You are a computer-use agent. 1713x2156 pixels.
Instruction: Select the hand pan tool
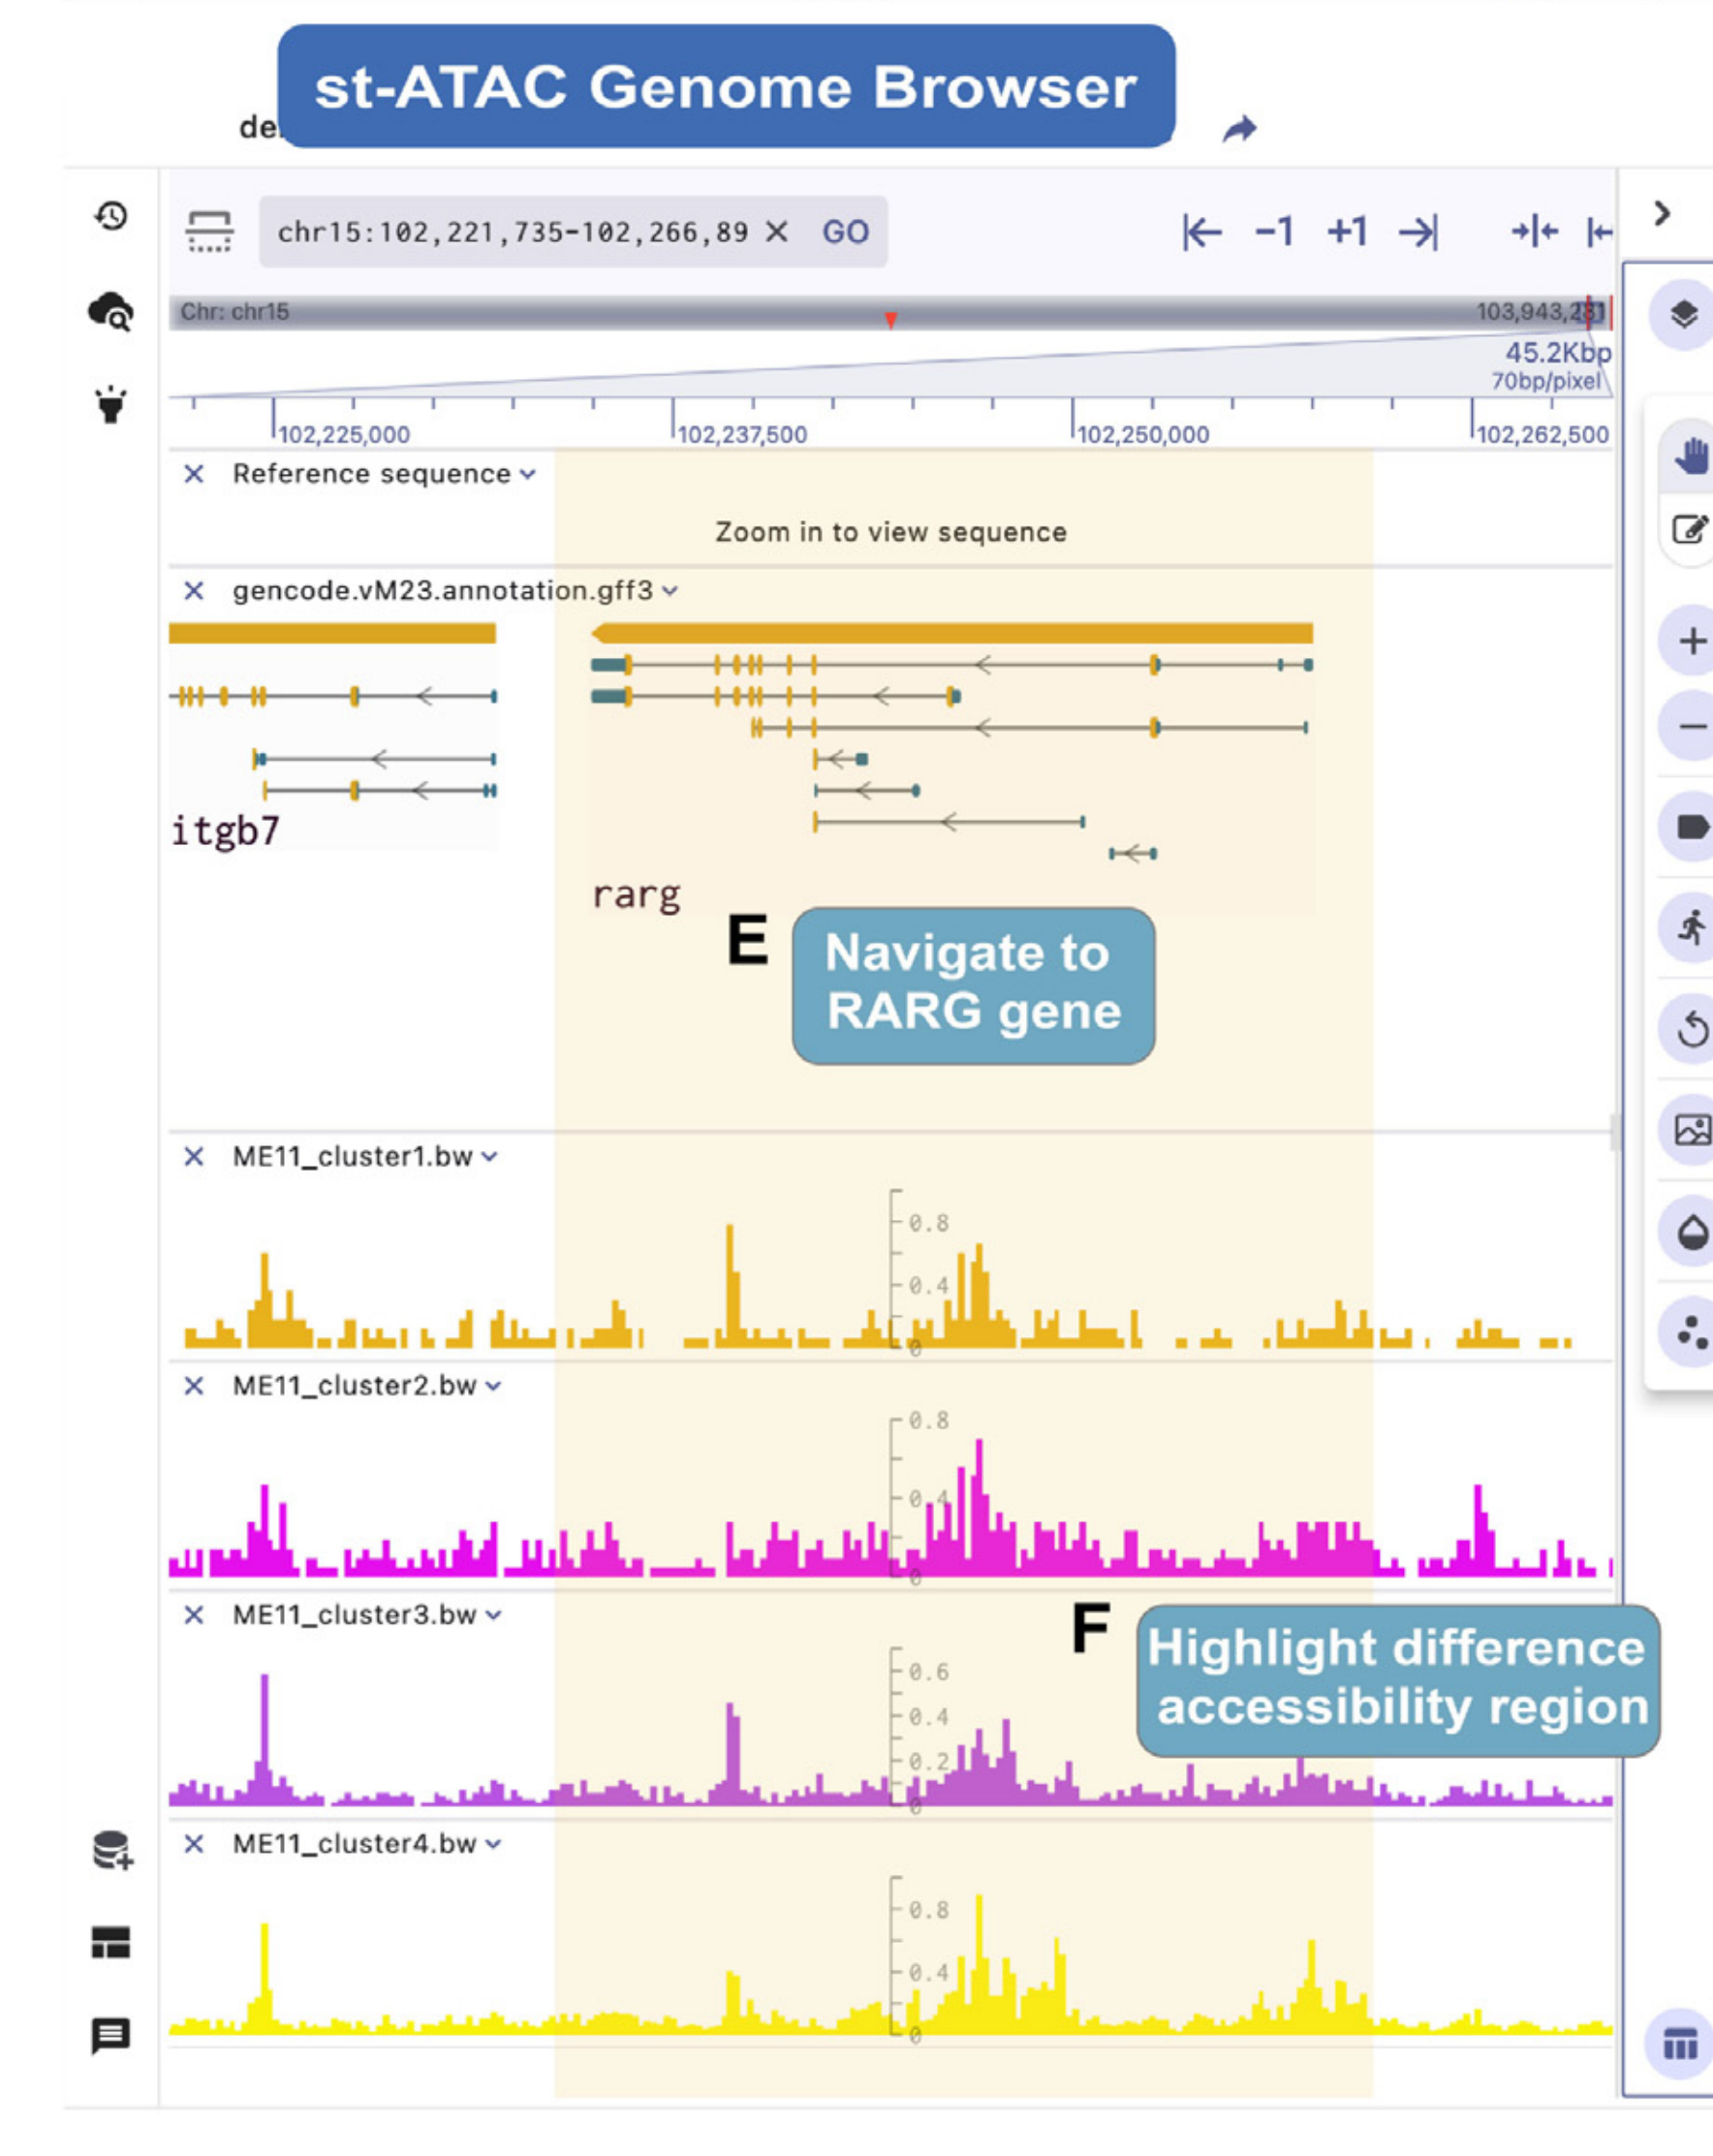pyautogui.click(x=1690, y=456)
